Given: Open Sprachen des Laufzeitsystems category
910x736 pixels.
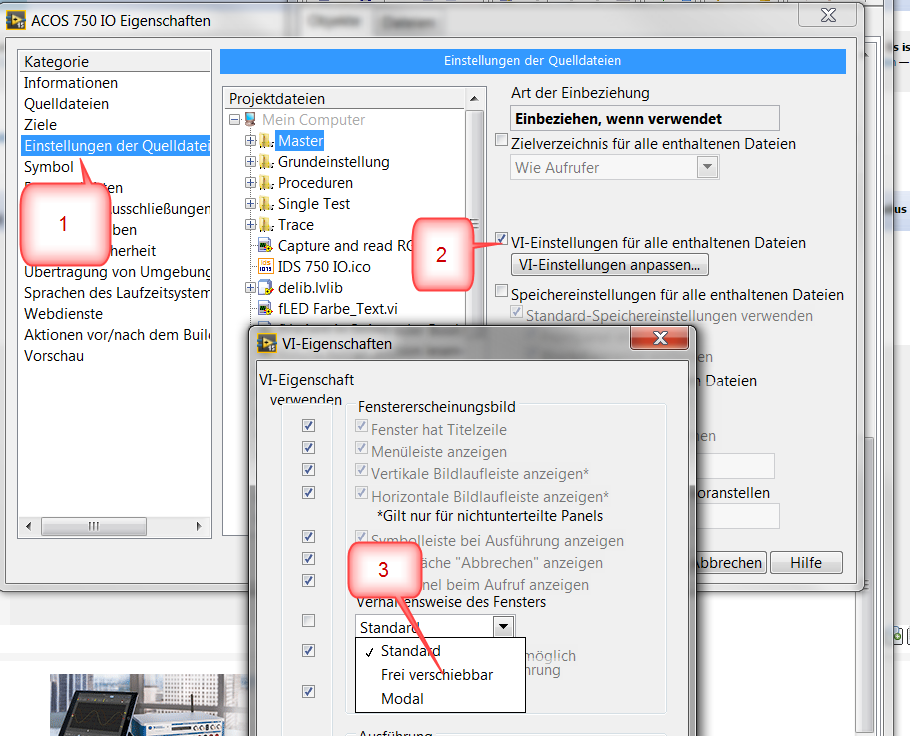Looking at the screenshot, I should coord(117,293).
